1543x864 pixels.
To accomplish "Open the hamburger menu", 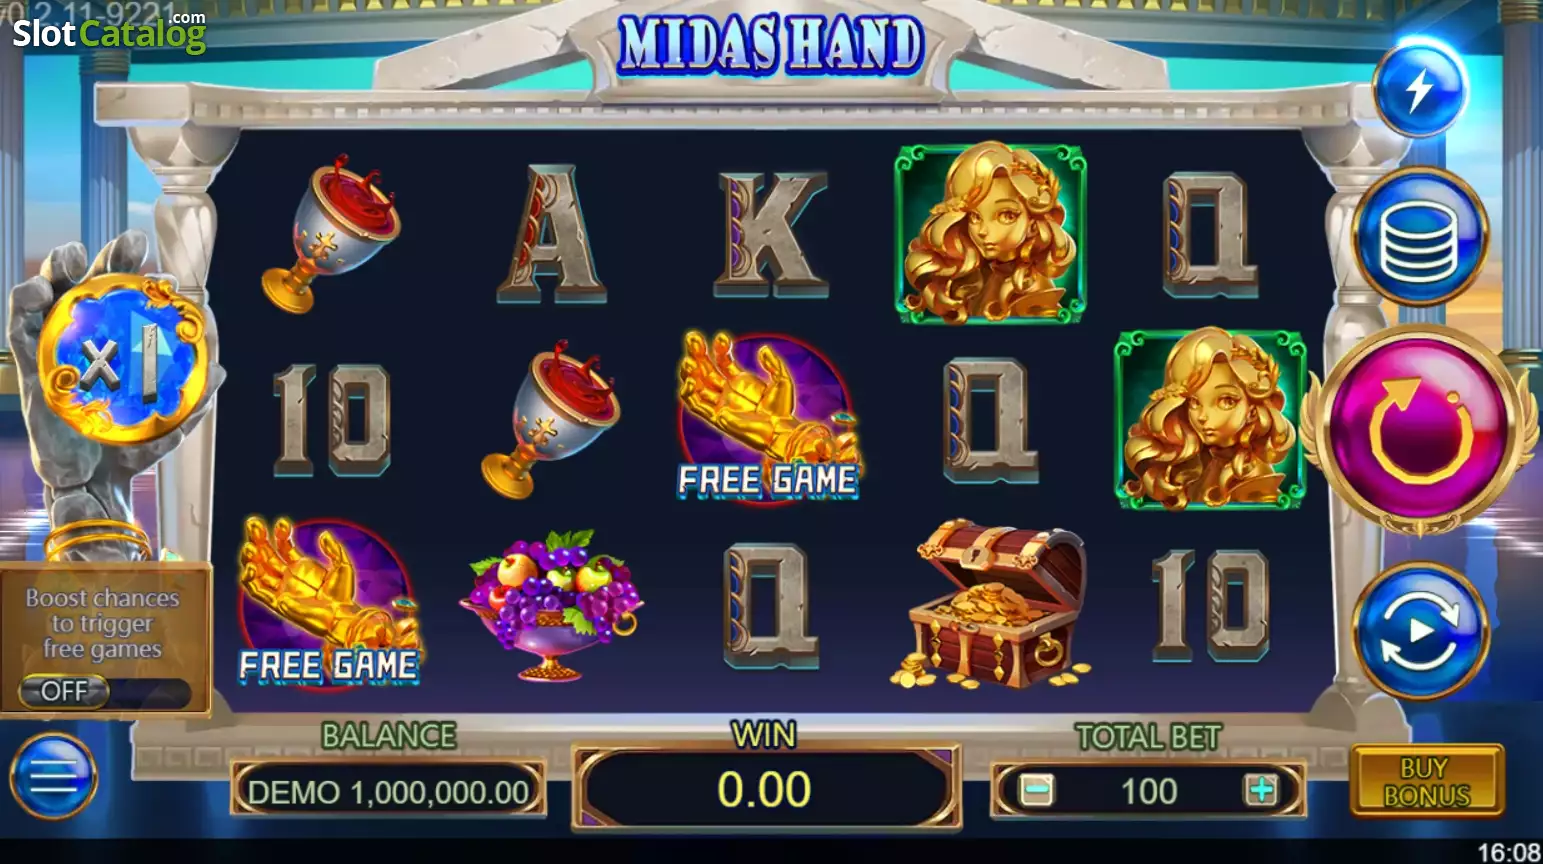I will pyautogui.click(x=54, y=775).
